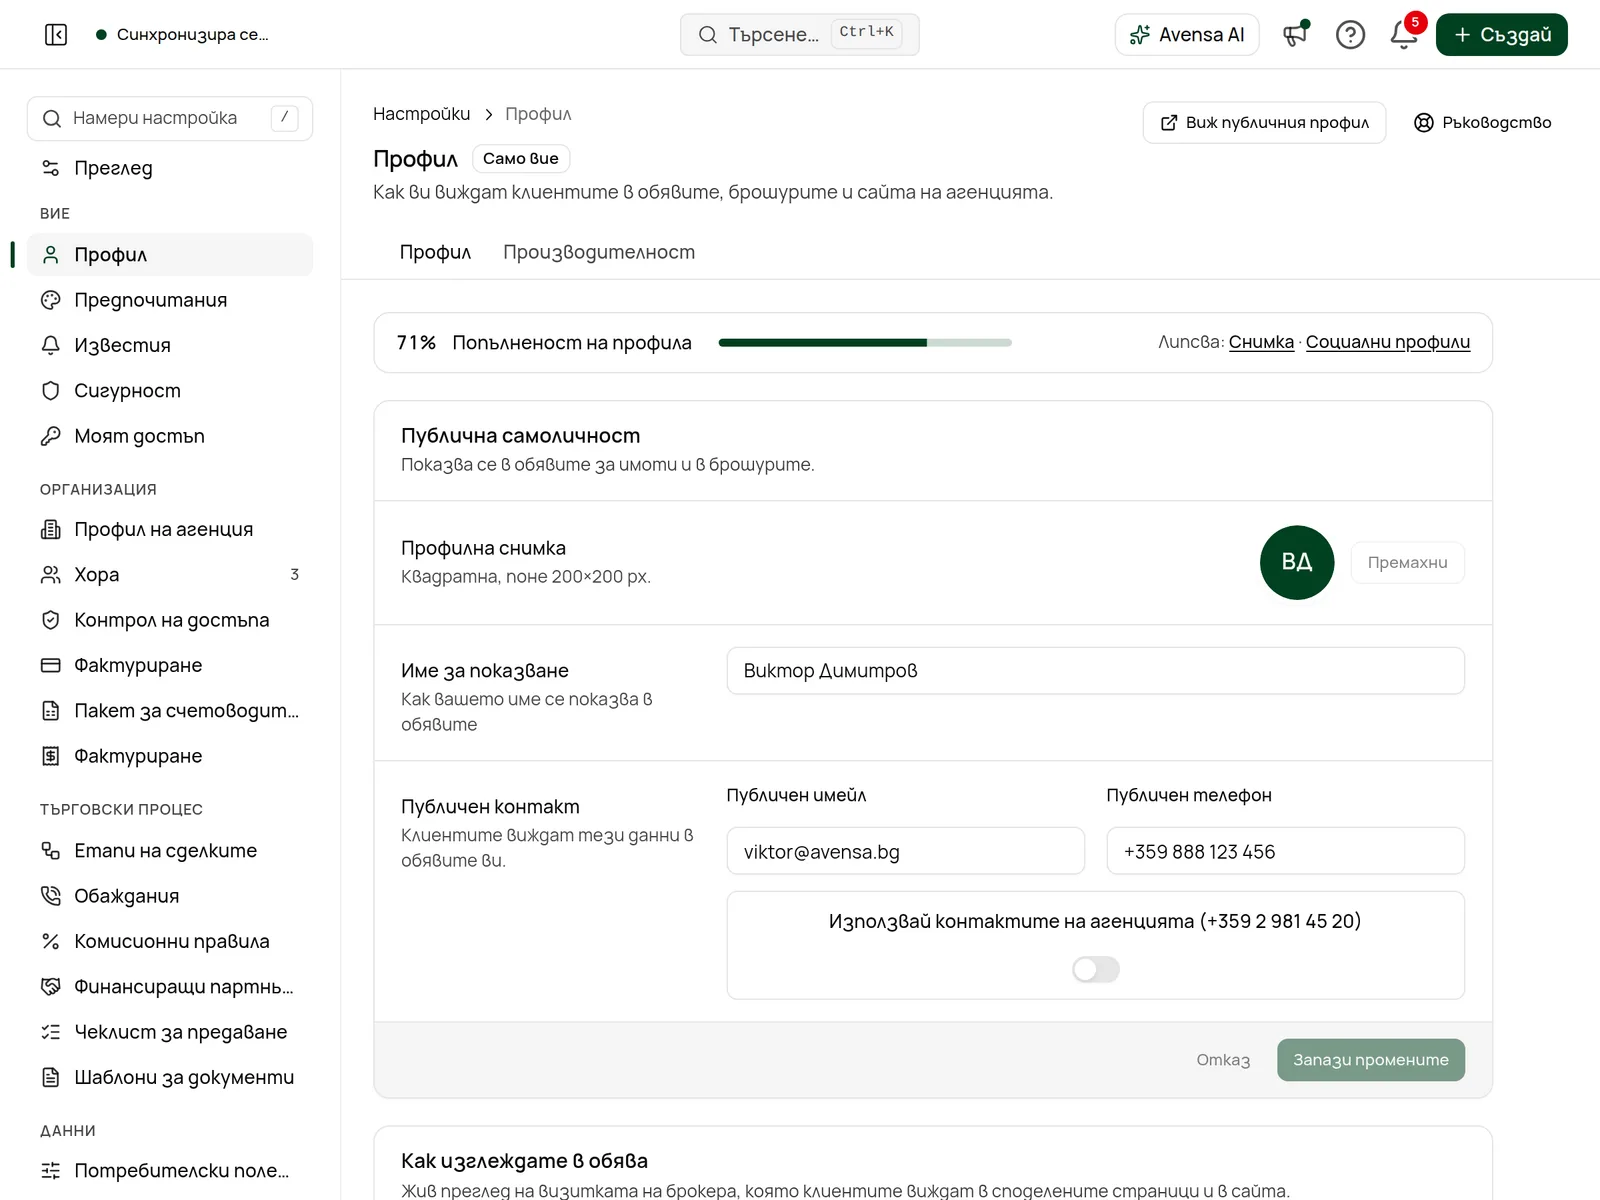Open notifications bell with 5 badge
1600x1200 pixels.
coord(1404,35)
